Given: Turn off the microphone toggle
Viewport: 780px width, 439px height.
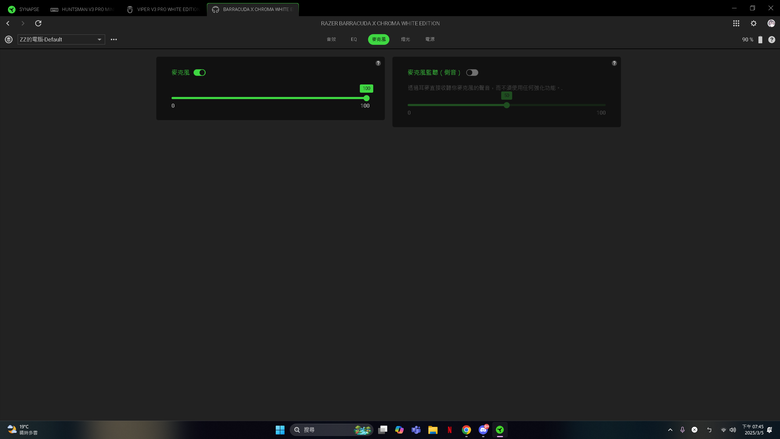Looking at the screenshot, I should click(199, 73).
